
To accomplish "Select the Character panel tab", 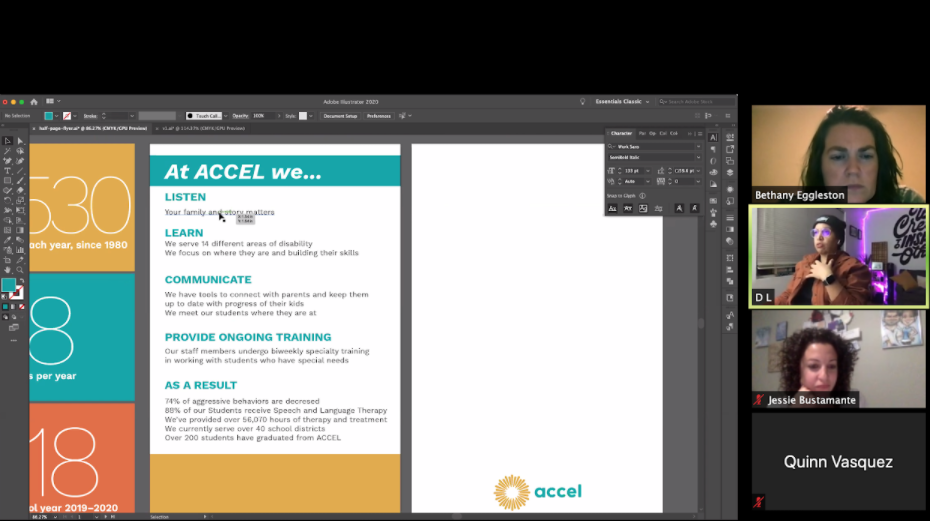I will tap(621, 134).
